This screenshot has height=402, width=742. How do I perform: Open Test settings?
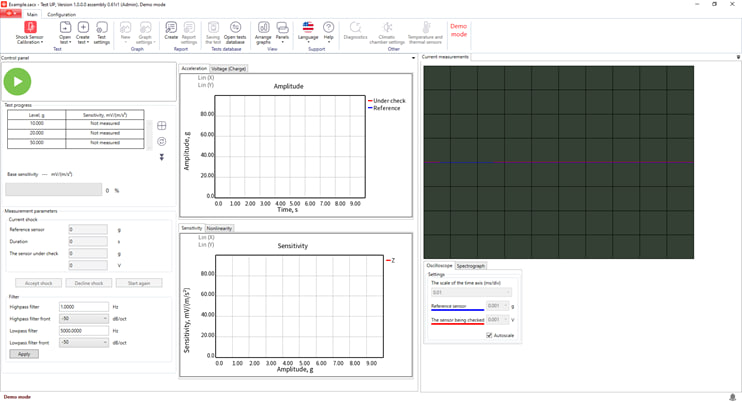(x=101, y=33)
